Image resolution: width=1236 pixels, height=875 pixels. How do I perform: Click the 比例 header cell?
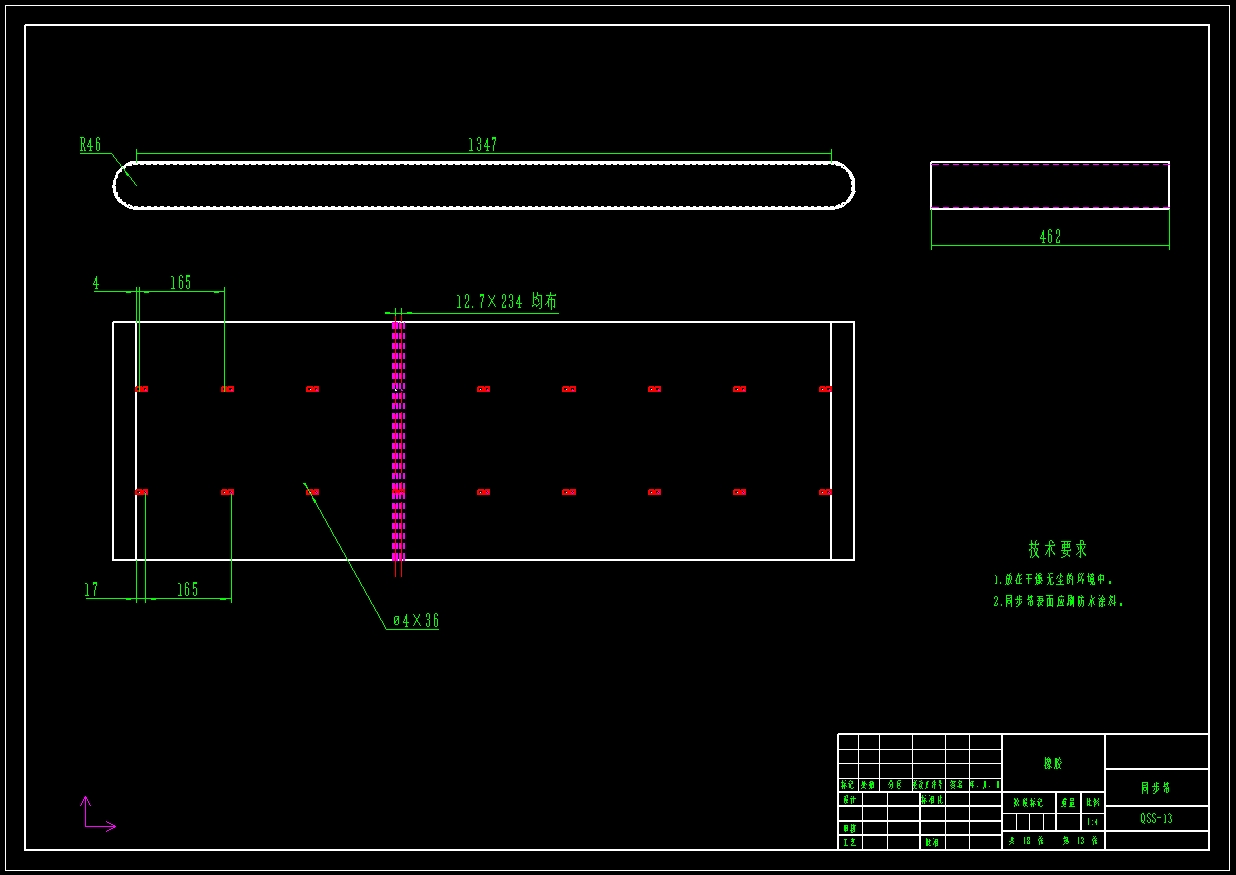coord(1092,802)
